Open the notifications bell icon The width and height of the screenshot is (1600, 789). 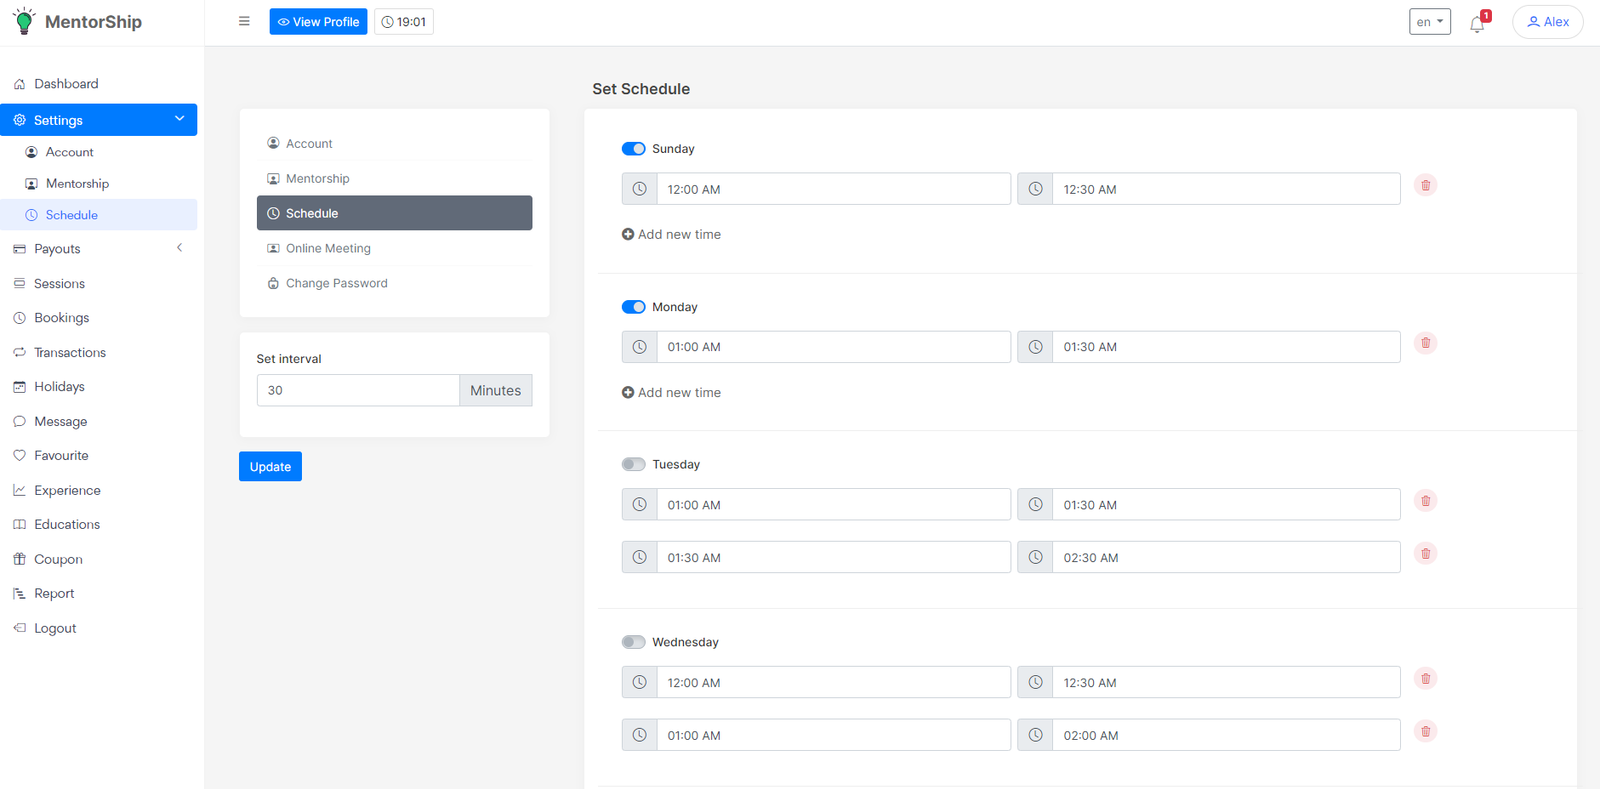pos(1477,23)
